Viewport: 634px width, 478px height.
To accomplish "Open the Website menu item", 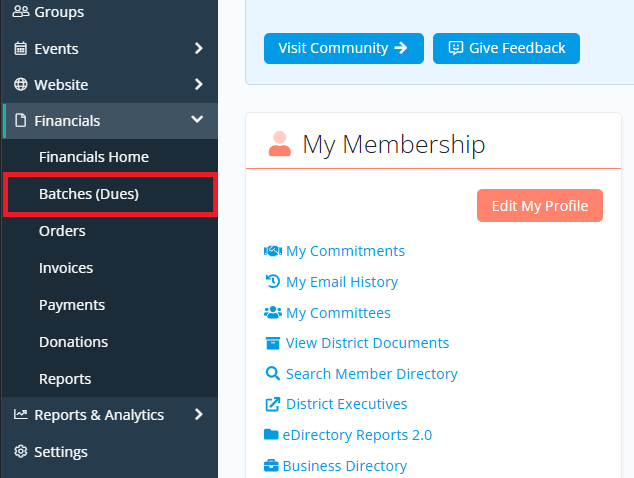I will point(110,85).
